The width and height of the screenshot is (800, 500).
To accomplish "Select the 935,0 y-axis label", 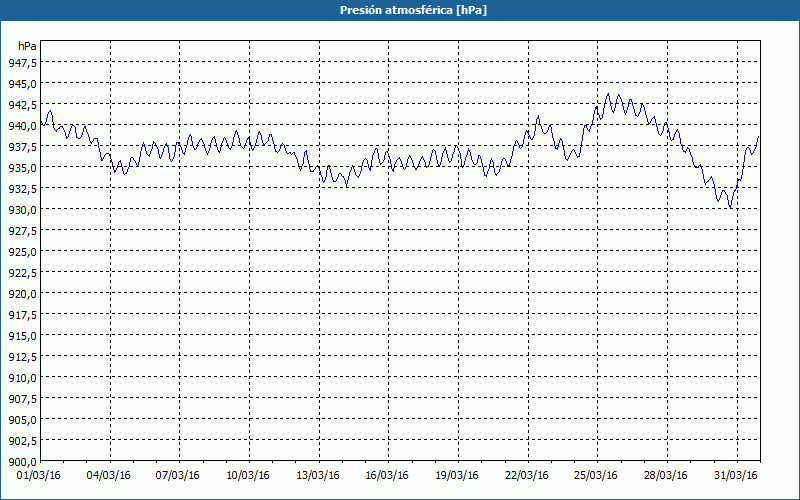I will point(22,167).
